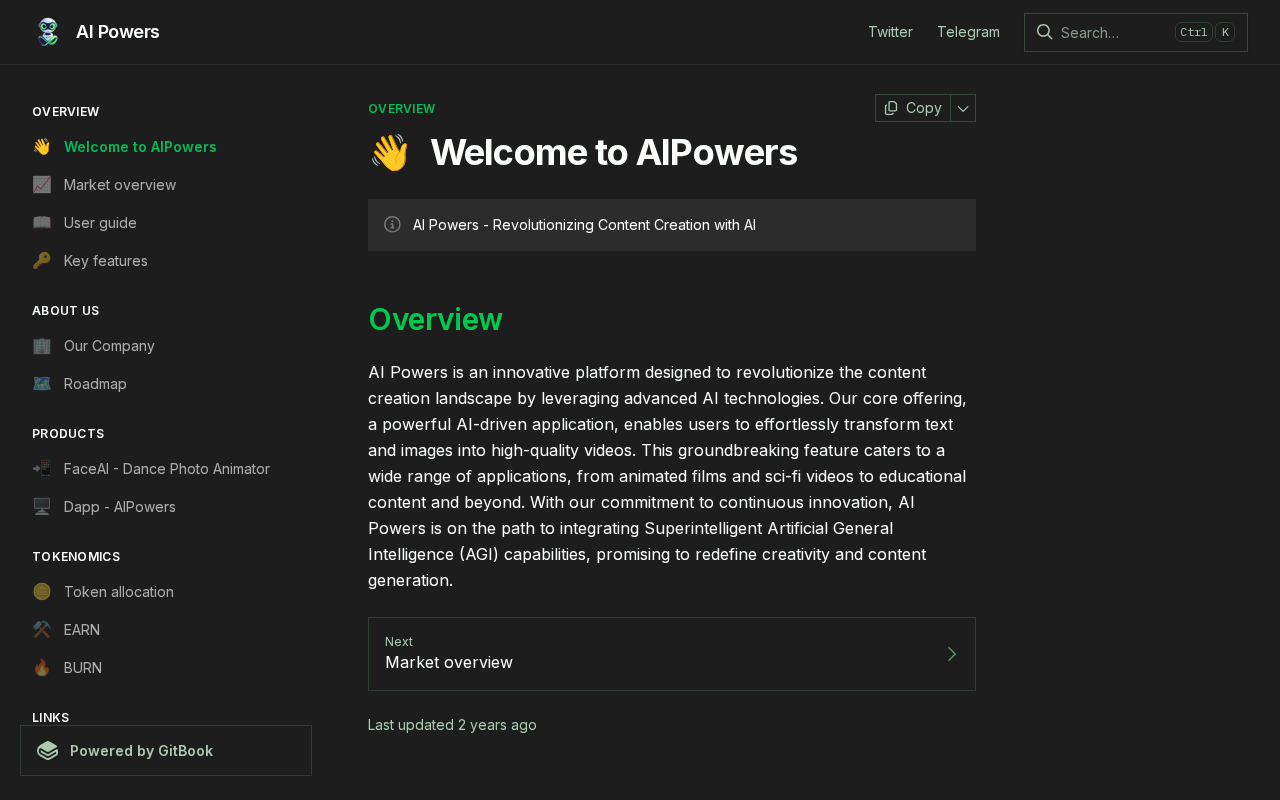Viewport: 1280px width, 800px height.
Task: Open the Twitter link in header
Action: (x=890, y=32)
